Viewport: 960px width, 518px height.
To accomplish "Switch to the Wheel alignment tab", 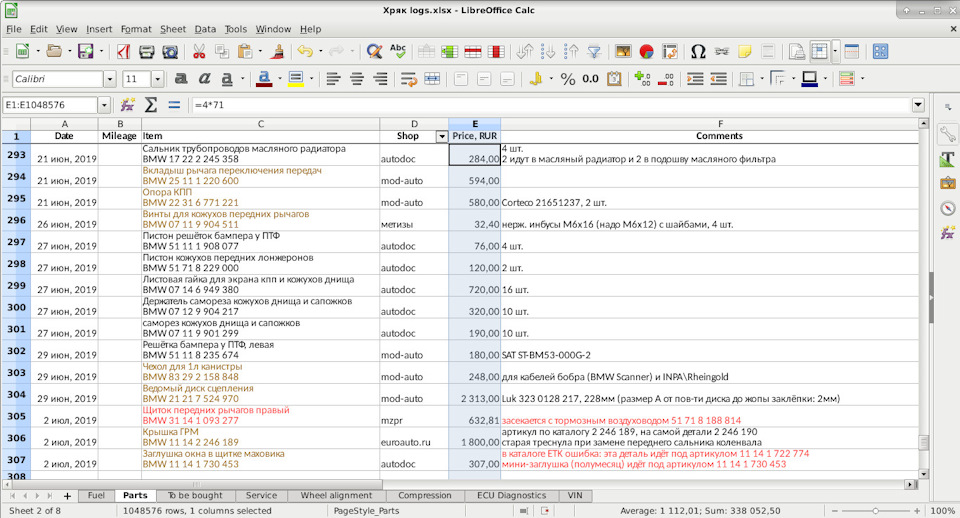I will tap(336, 495).
